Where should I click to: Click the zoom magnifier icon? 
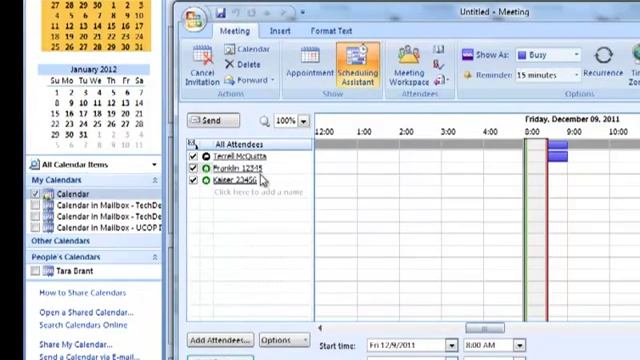coord(264,121)
